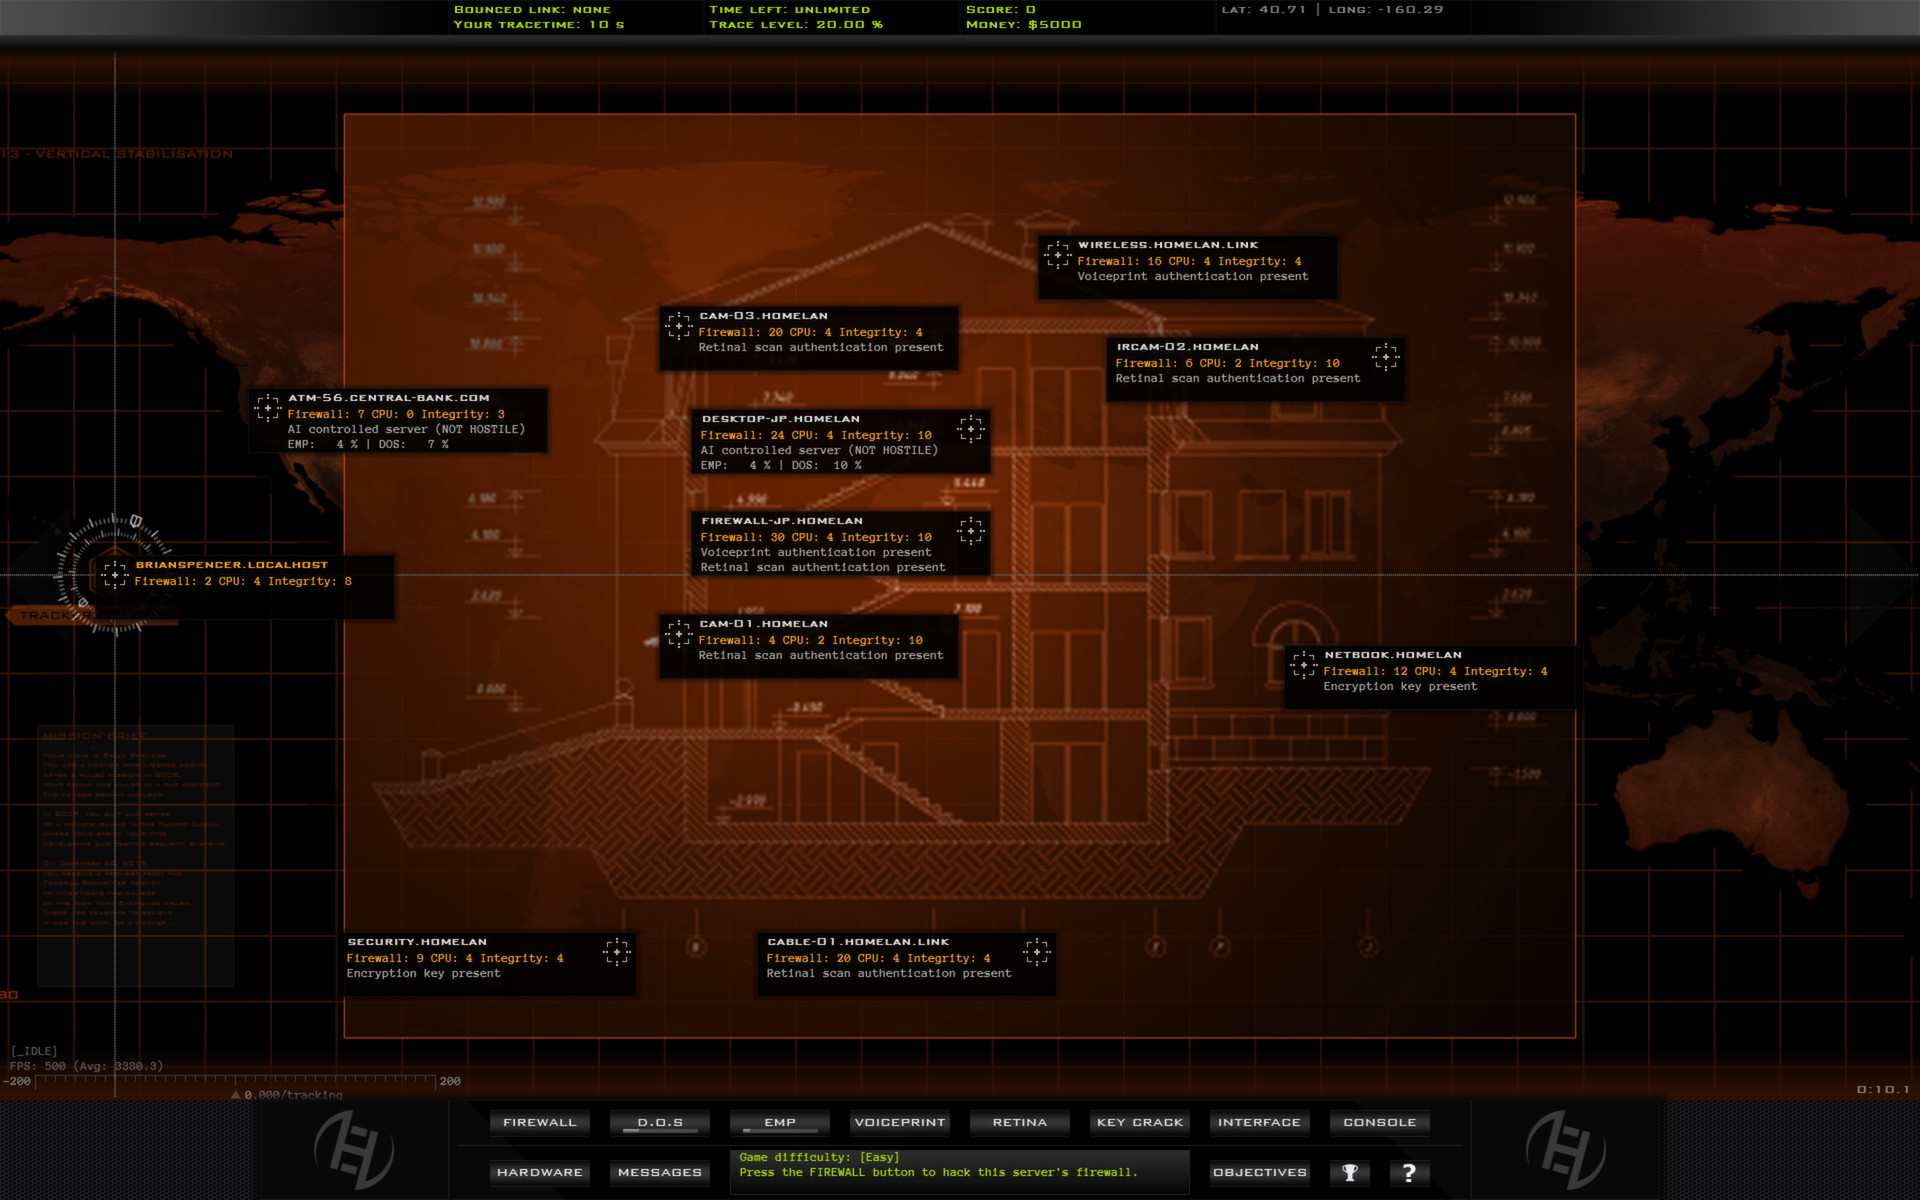1920x1200 pixels.
Task: Select the BRIANSPENCER.LOCALHOST server label
Action: (232, 564)
